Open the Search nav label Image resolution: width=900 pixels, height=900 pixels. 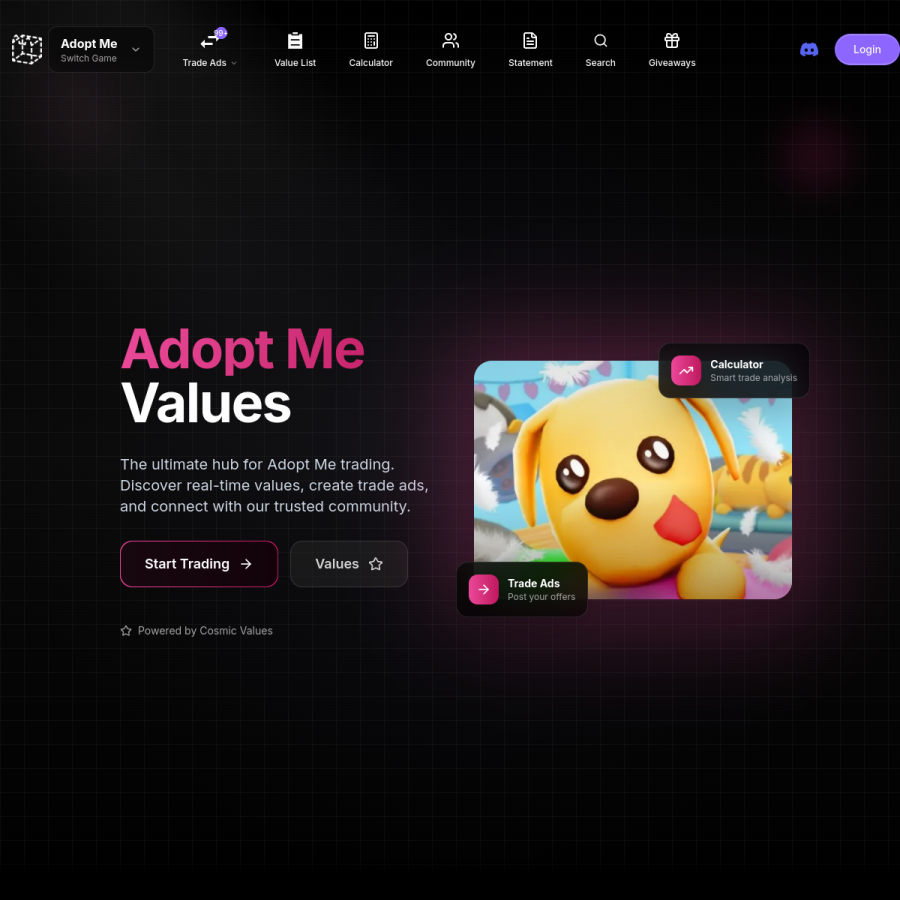(x=600, y=63)
